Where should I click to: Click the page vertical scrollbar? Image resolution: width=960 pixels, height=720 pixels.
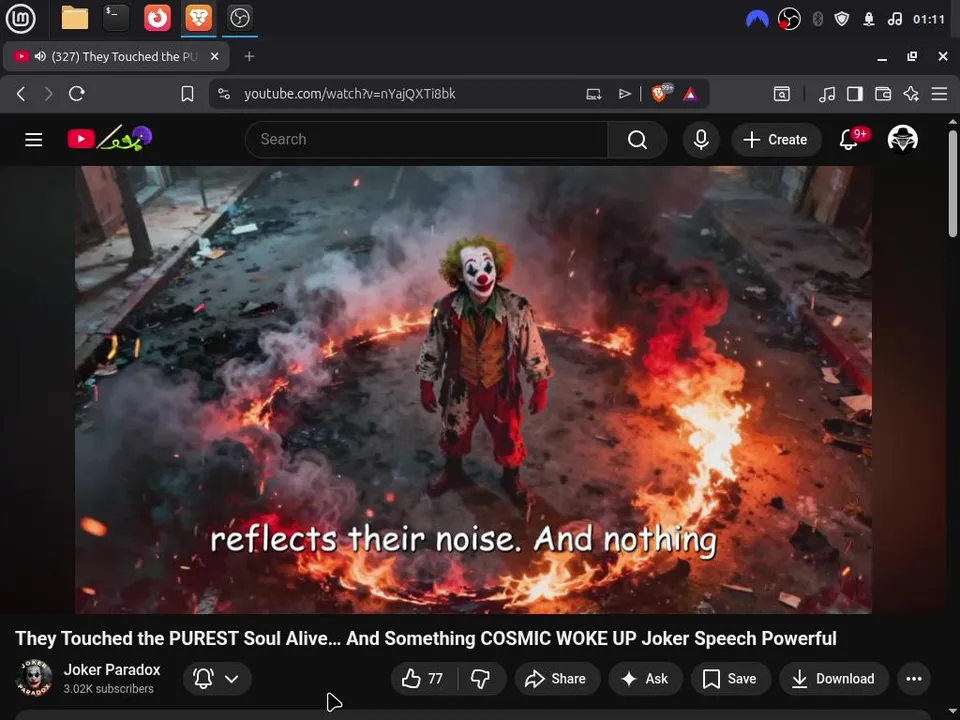pyautogui.click(x=953, y=184)
